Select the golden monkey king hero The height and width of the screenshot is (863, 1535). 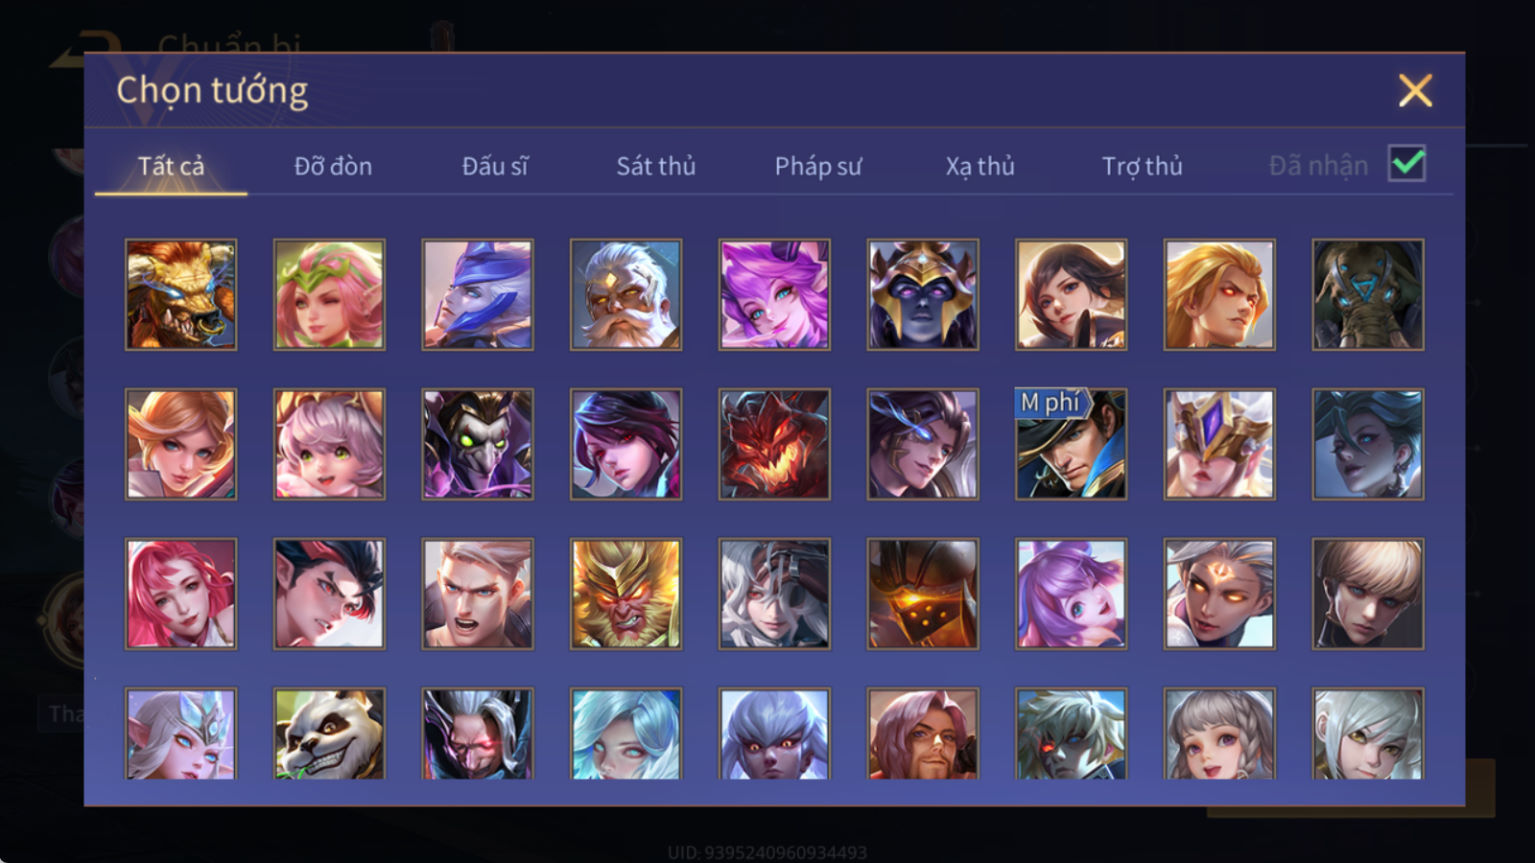click(626, 594)
